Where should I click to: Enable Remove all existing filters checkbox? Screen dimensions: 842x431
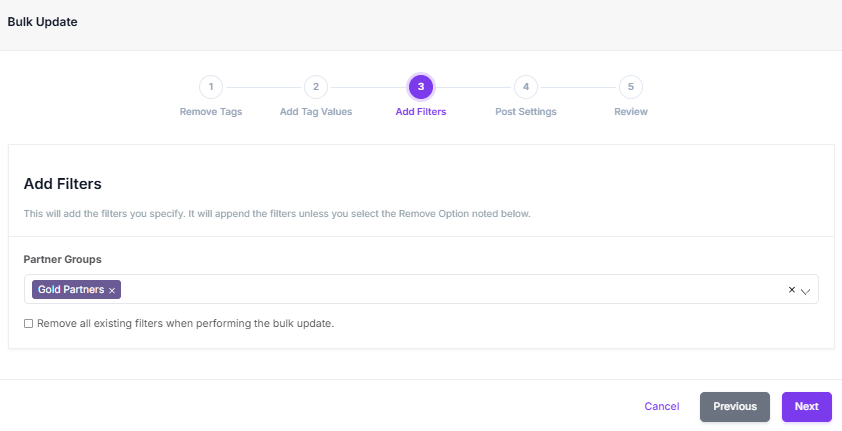(x=28, y=324)
